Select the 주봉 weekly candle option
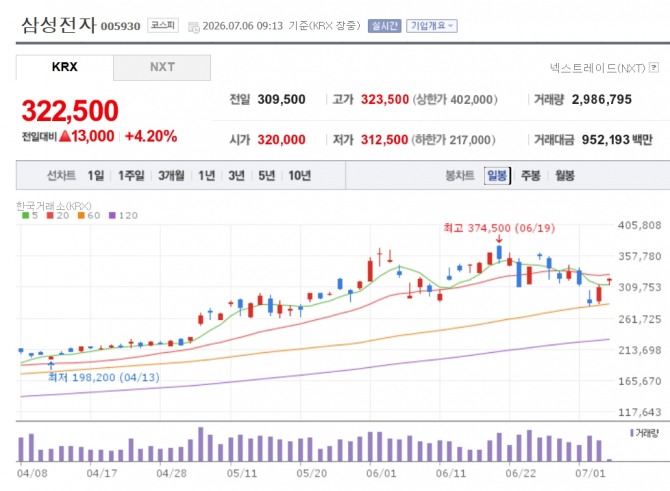Image resolution: width=670 pixels, height=491 pixels. point(531,176)
